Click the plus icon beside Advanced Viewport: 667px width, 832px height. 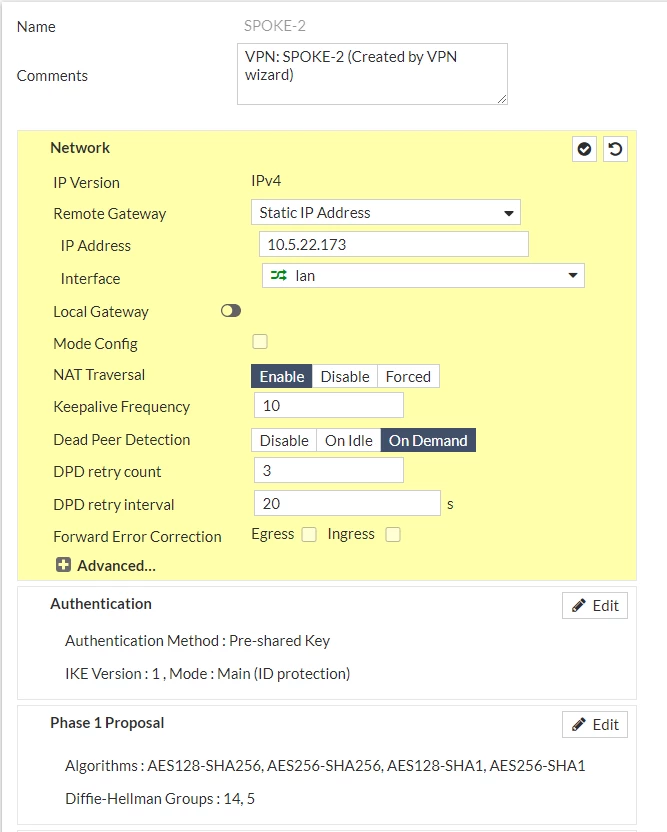click(63, 565)
